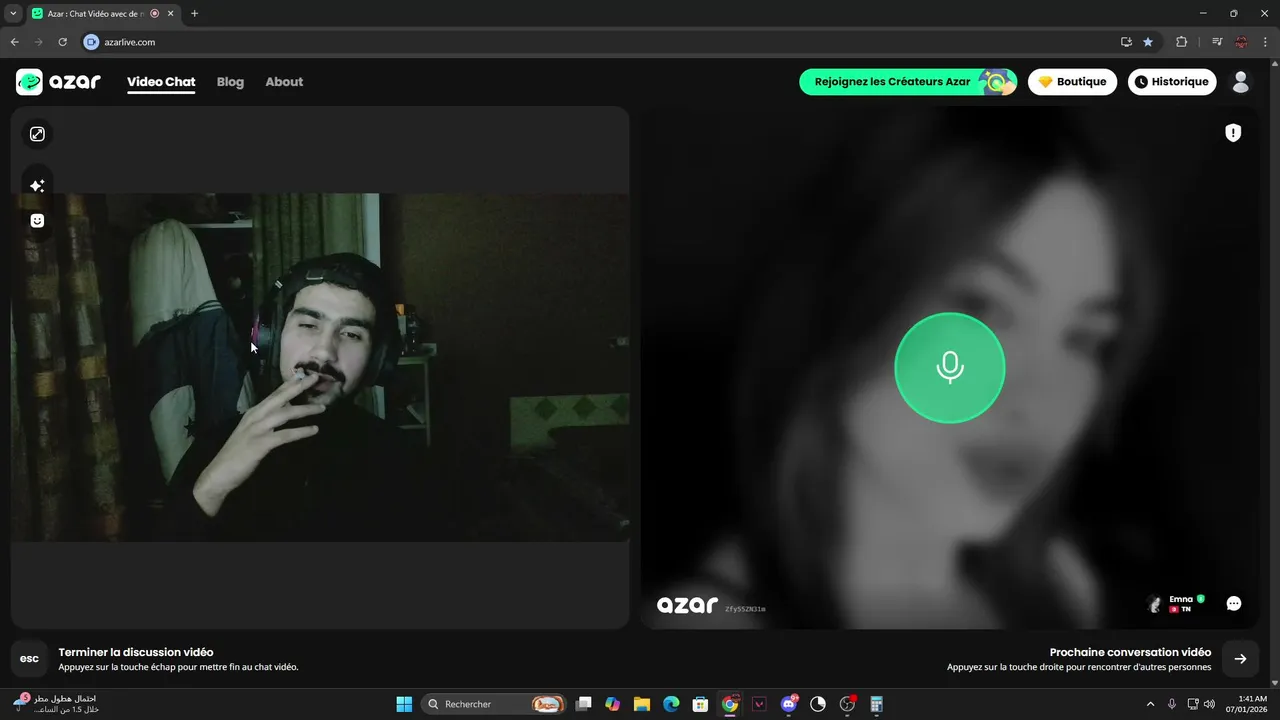Expand the hidden system tray icons
Viewport: 1280px width, 720px height.
[x=1150, y=704]
